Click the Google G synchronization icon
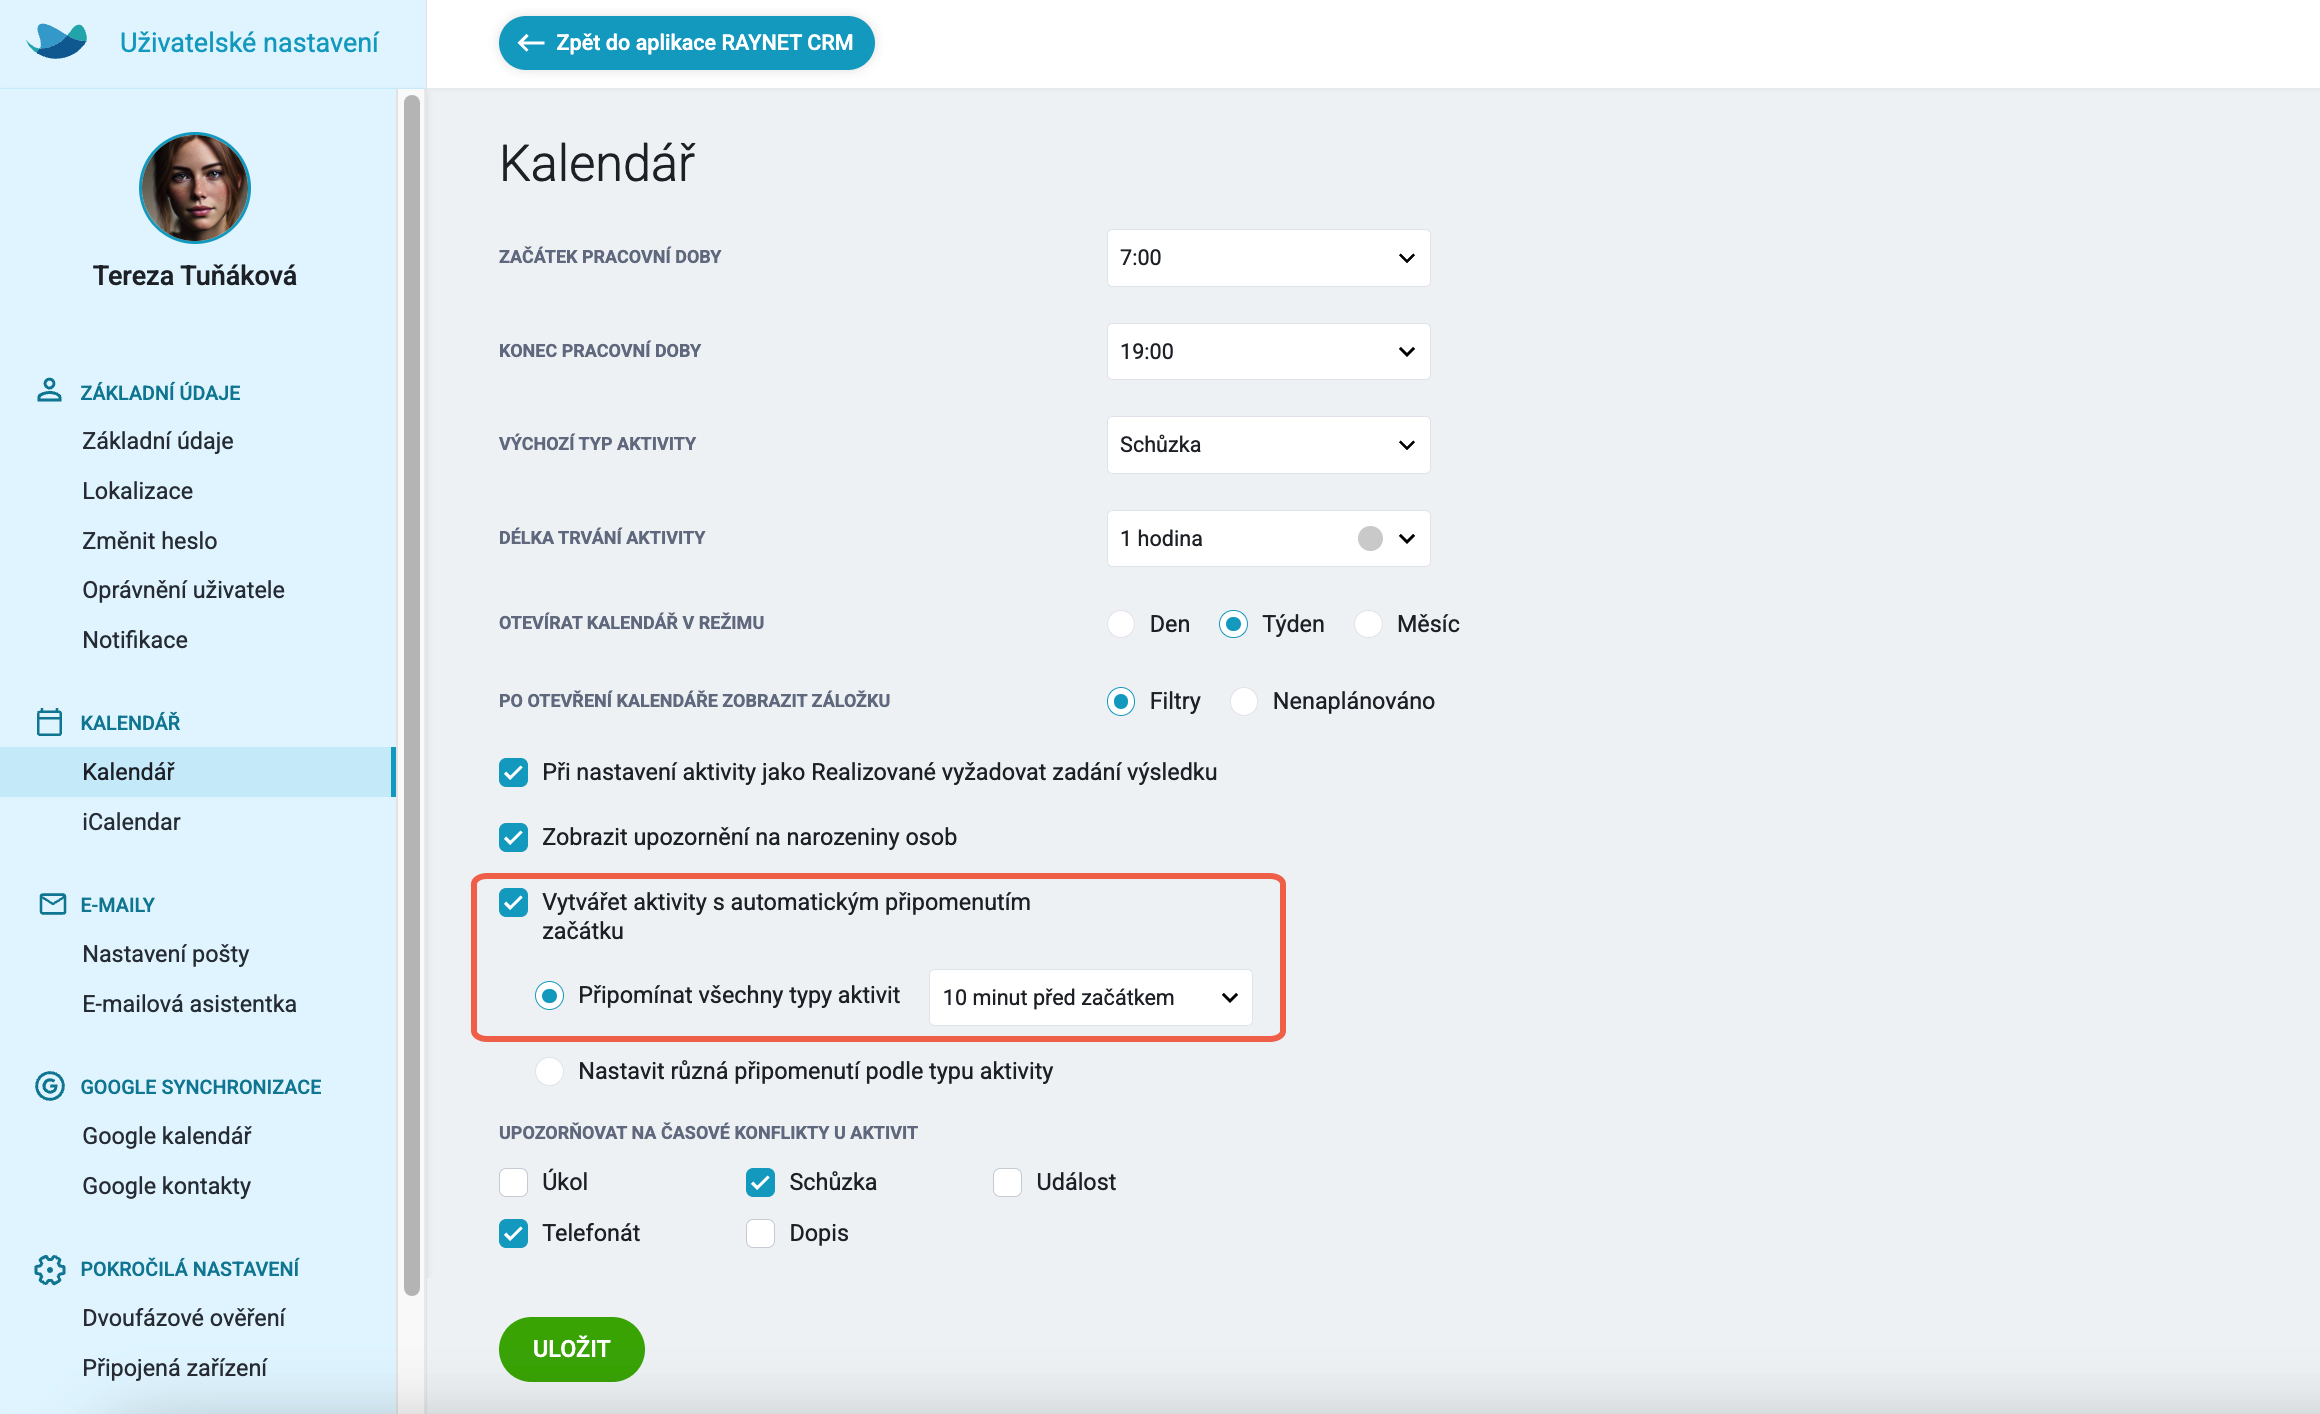Screen dimensions: 2320x1414 click(x=50, y=1086)
